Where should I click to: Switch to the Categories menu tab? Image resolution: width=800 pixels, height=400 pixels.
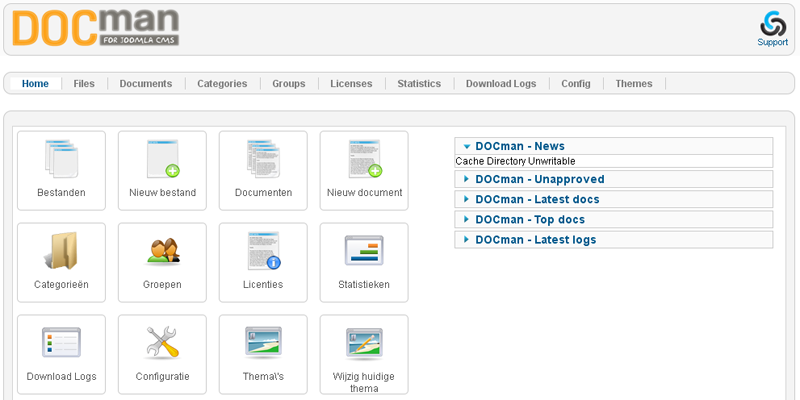pos(222,84)
